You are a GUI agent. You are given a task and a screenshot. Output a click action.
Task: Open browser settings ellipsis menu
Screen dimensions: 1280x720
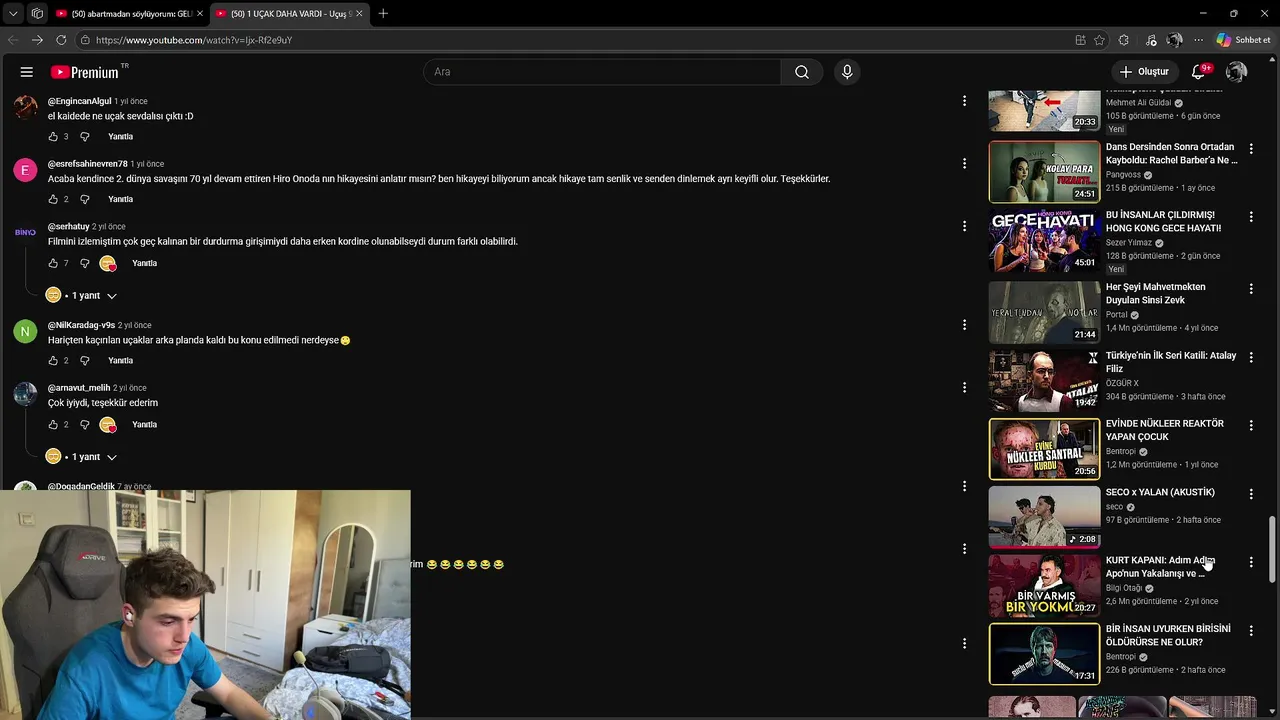pyautogui.click(x=1198, y=40)
